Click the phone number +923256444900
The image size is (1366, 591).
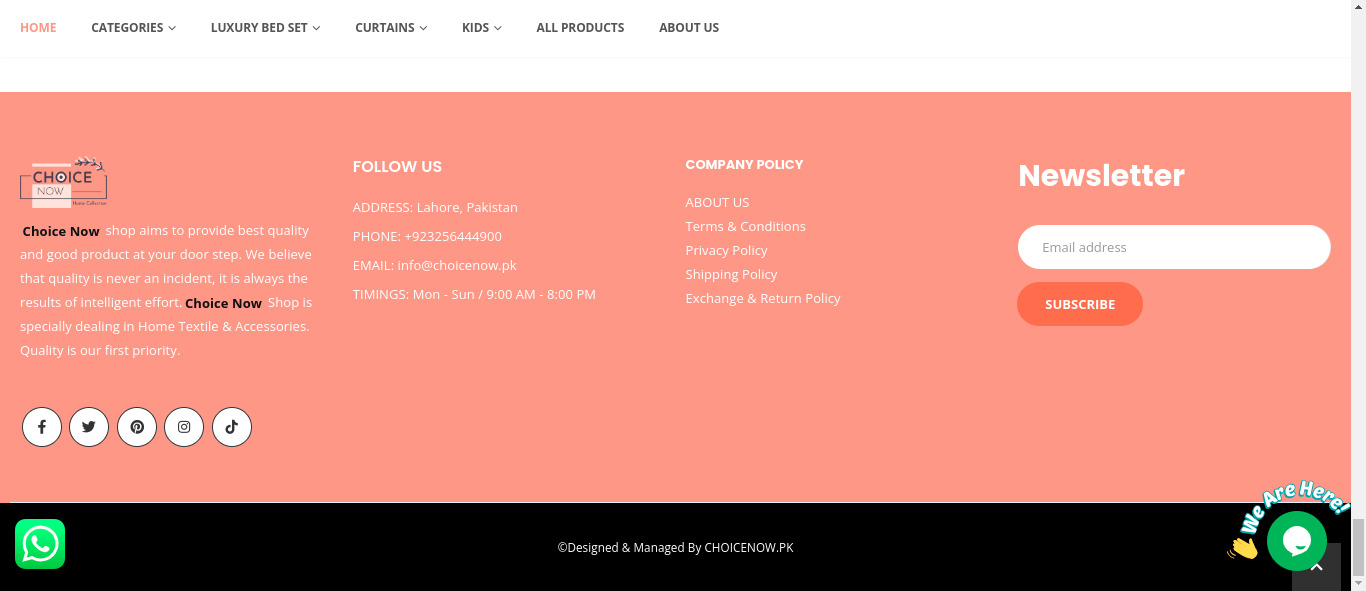[x=453, y=236]
